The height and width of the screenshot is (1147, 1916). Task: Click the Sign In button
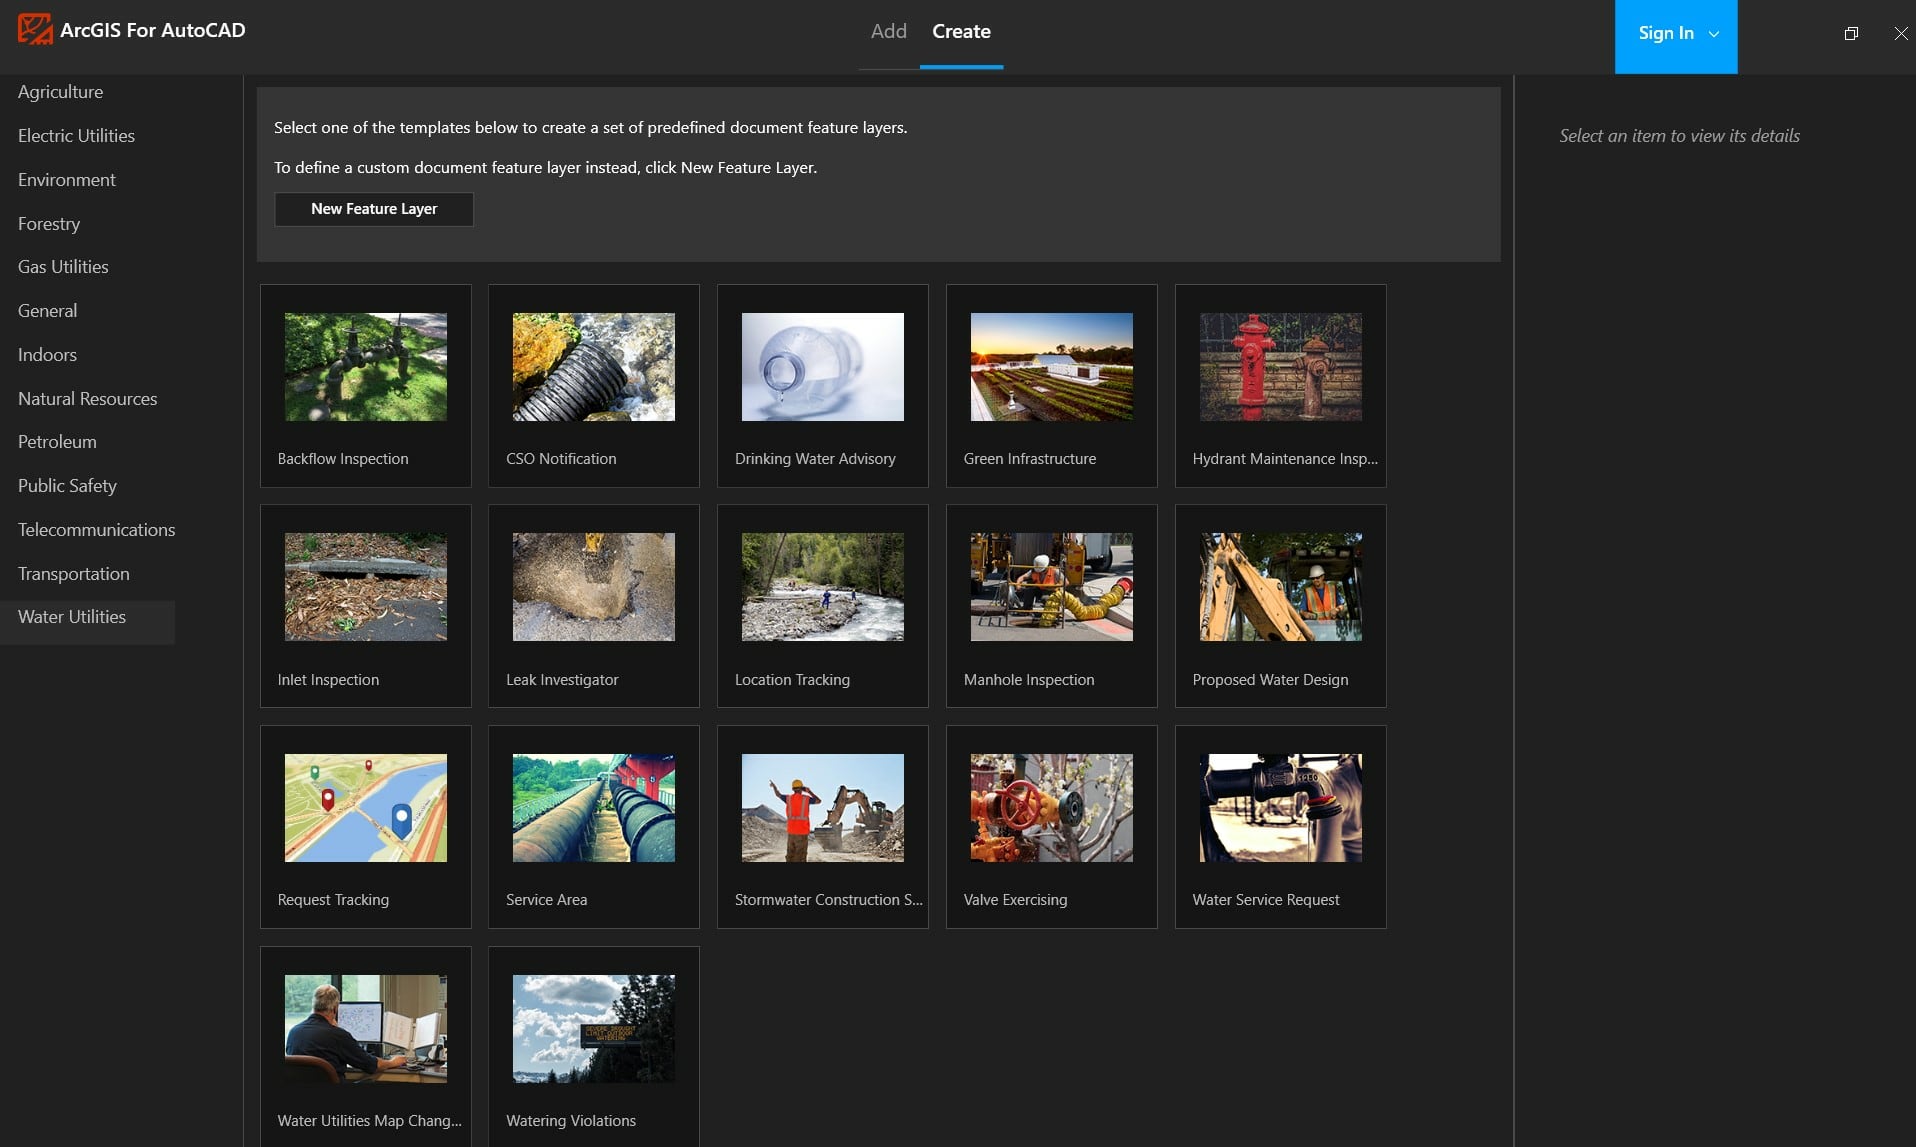point(1676,36)
